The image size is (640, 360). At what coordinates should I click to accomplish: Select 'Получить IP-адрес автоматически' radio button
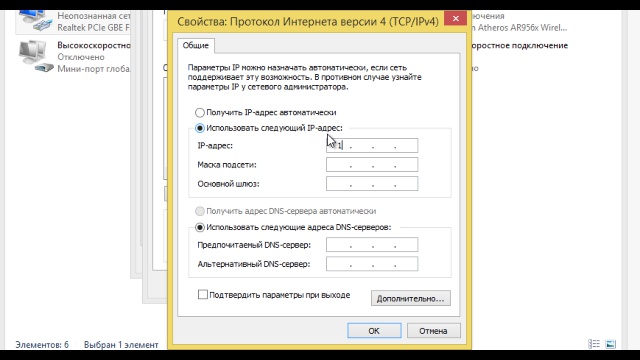(200, 112)
